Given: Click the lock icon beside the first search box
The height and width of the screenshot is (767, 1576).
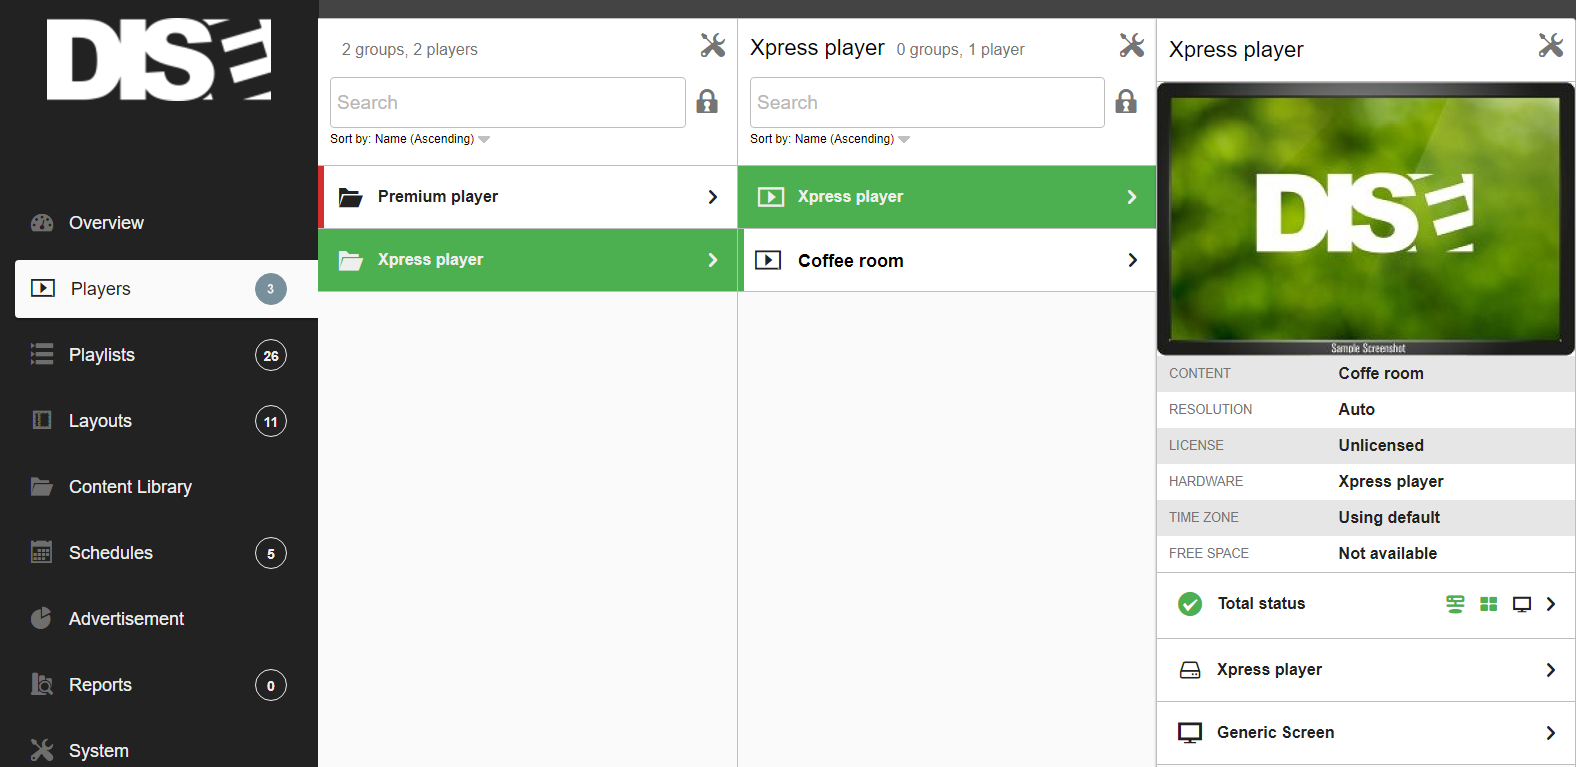Looking at the screenshot, I should [x=707, y=101].
